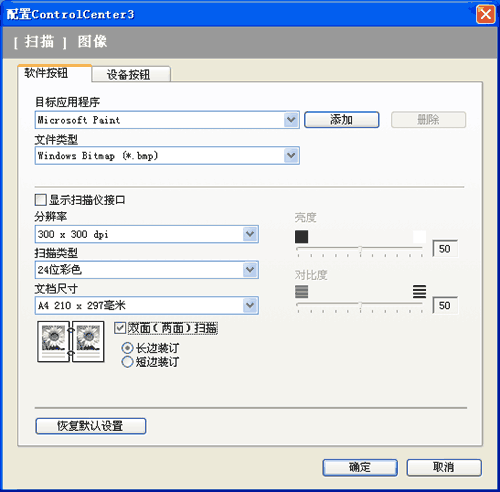
Task: Click 恢复默认设置 button
Action: (x=91, y=426)
